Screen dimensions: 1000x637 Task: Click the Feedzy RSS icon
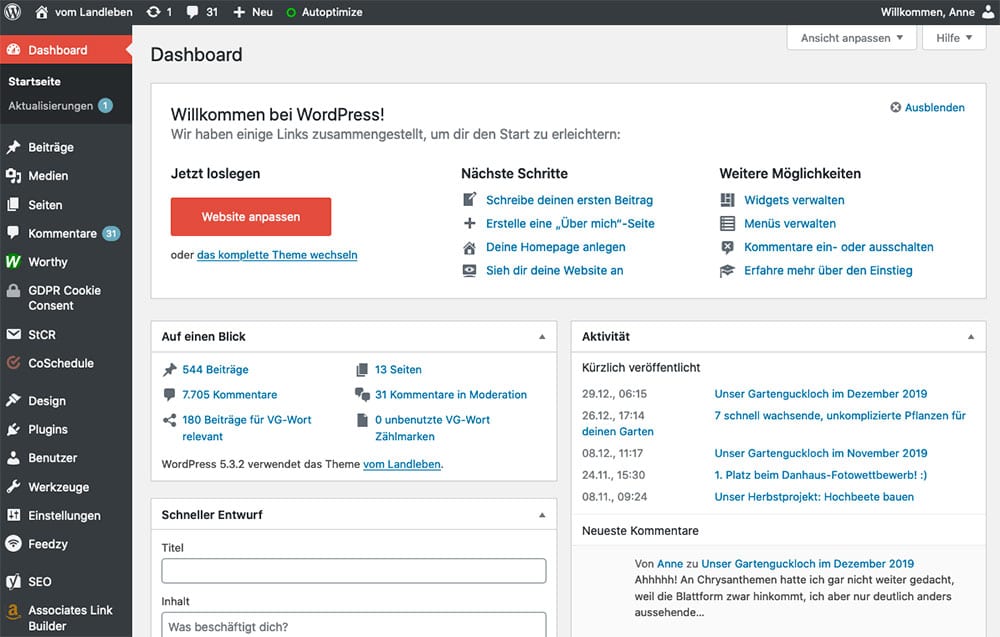[13, 543]
